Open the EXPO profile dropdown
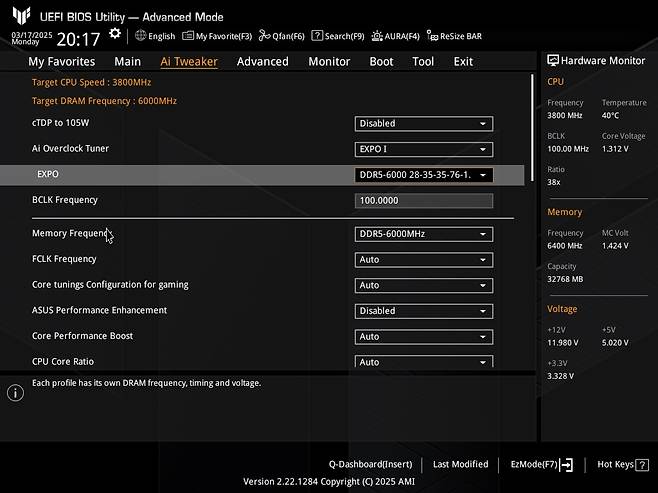 [x=424, y=175]
